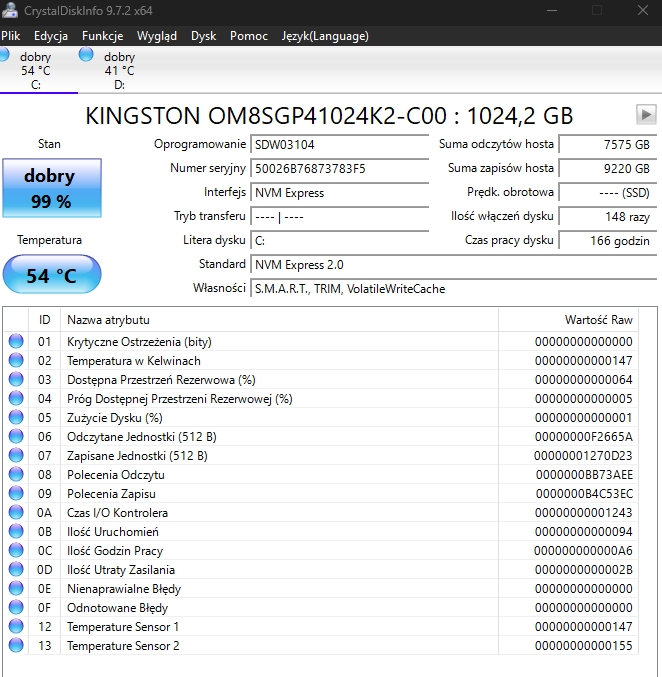Click the blue status orb for disk D:

click(86, 54)
